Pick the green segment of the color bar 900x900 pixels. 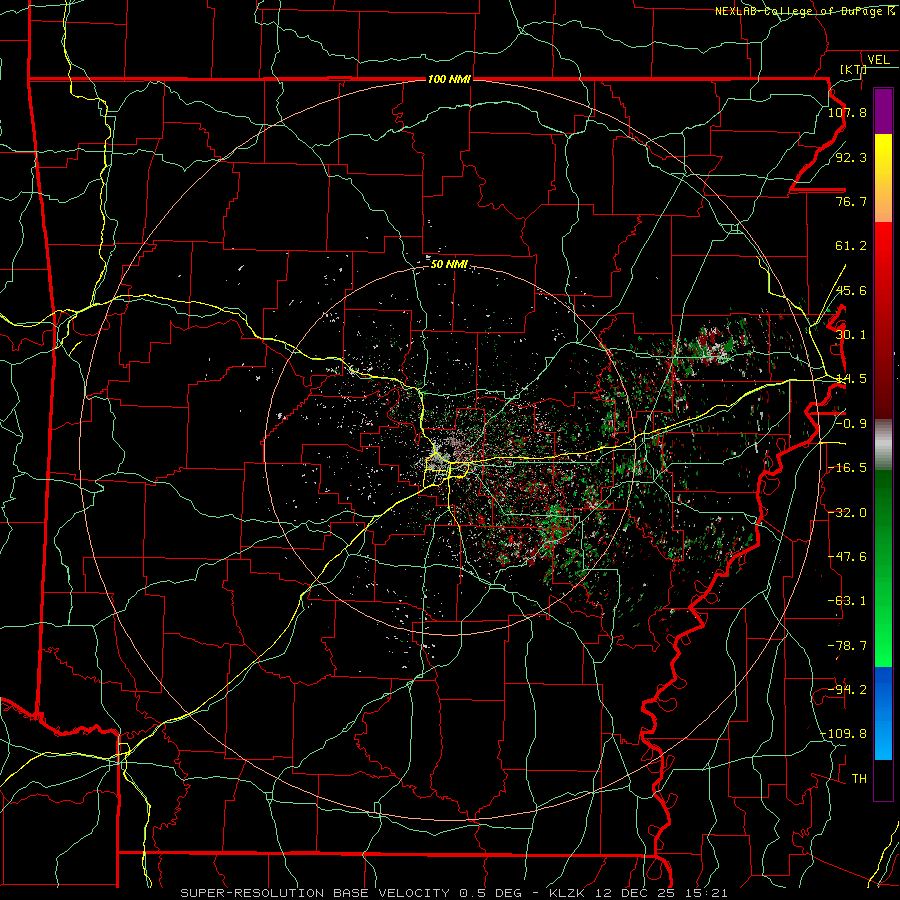tap(883, 568)
